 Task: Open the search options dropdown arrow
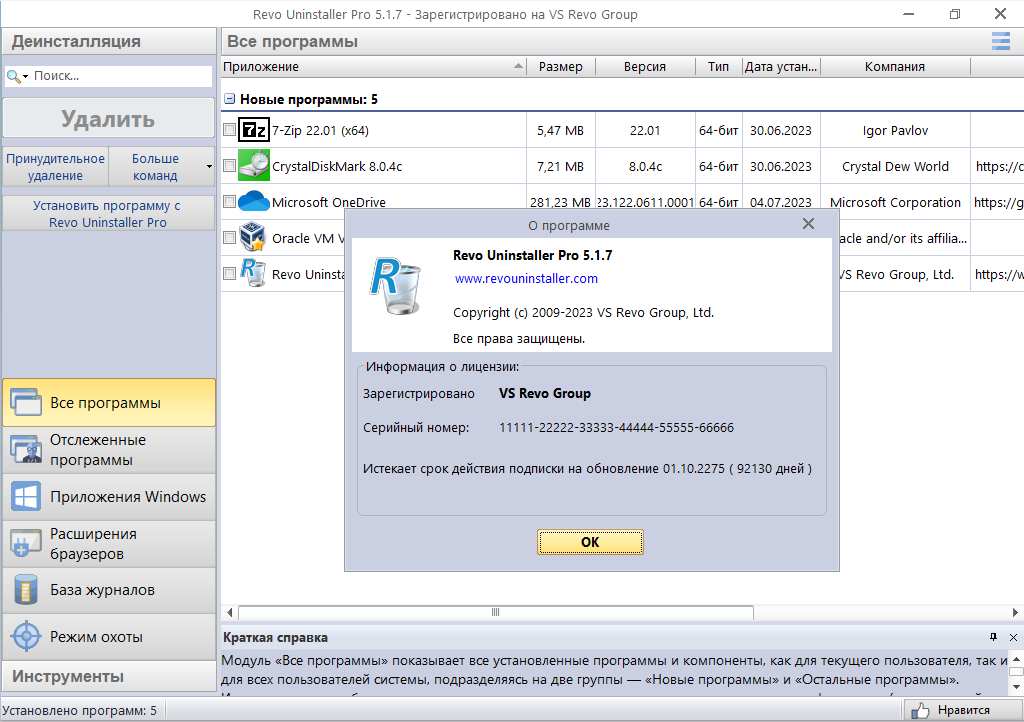[25, 77]
